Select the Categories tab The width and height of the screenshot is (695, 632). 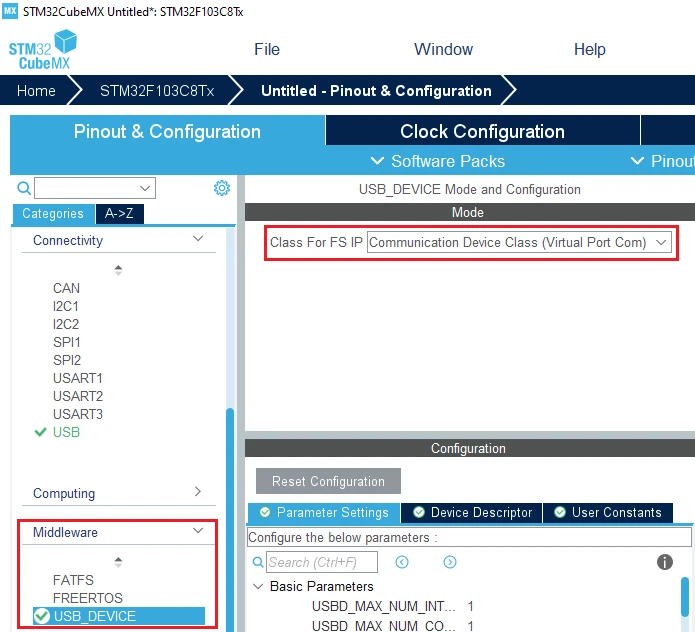(x=53, y=214)
